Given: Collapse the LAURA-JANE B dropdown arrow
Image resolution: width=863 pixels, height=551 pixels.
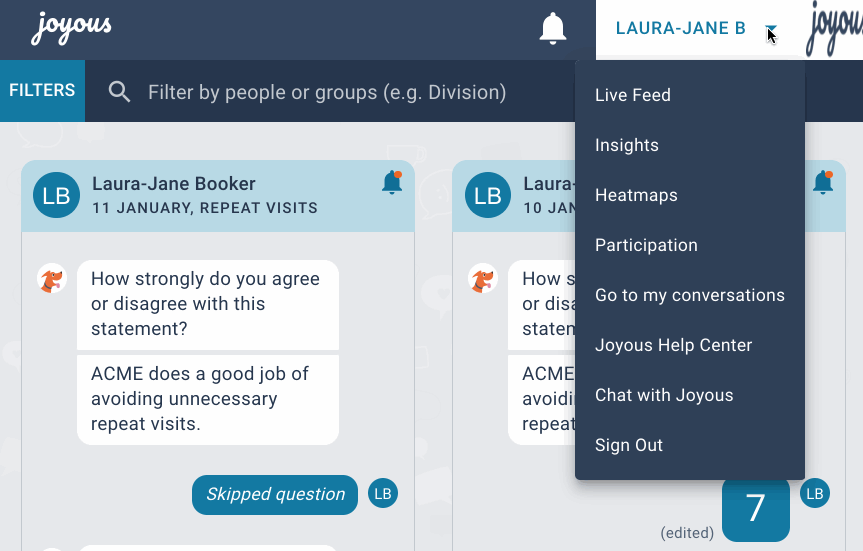Looking at the screenshot, I should pos(771,29).
